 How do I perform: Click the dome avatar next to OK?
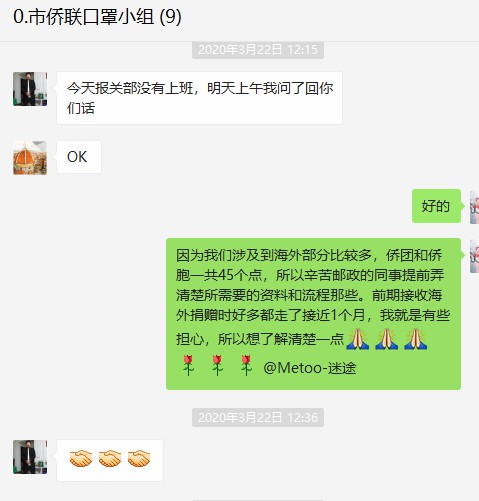30,158
